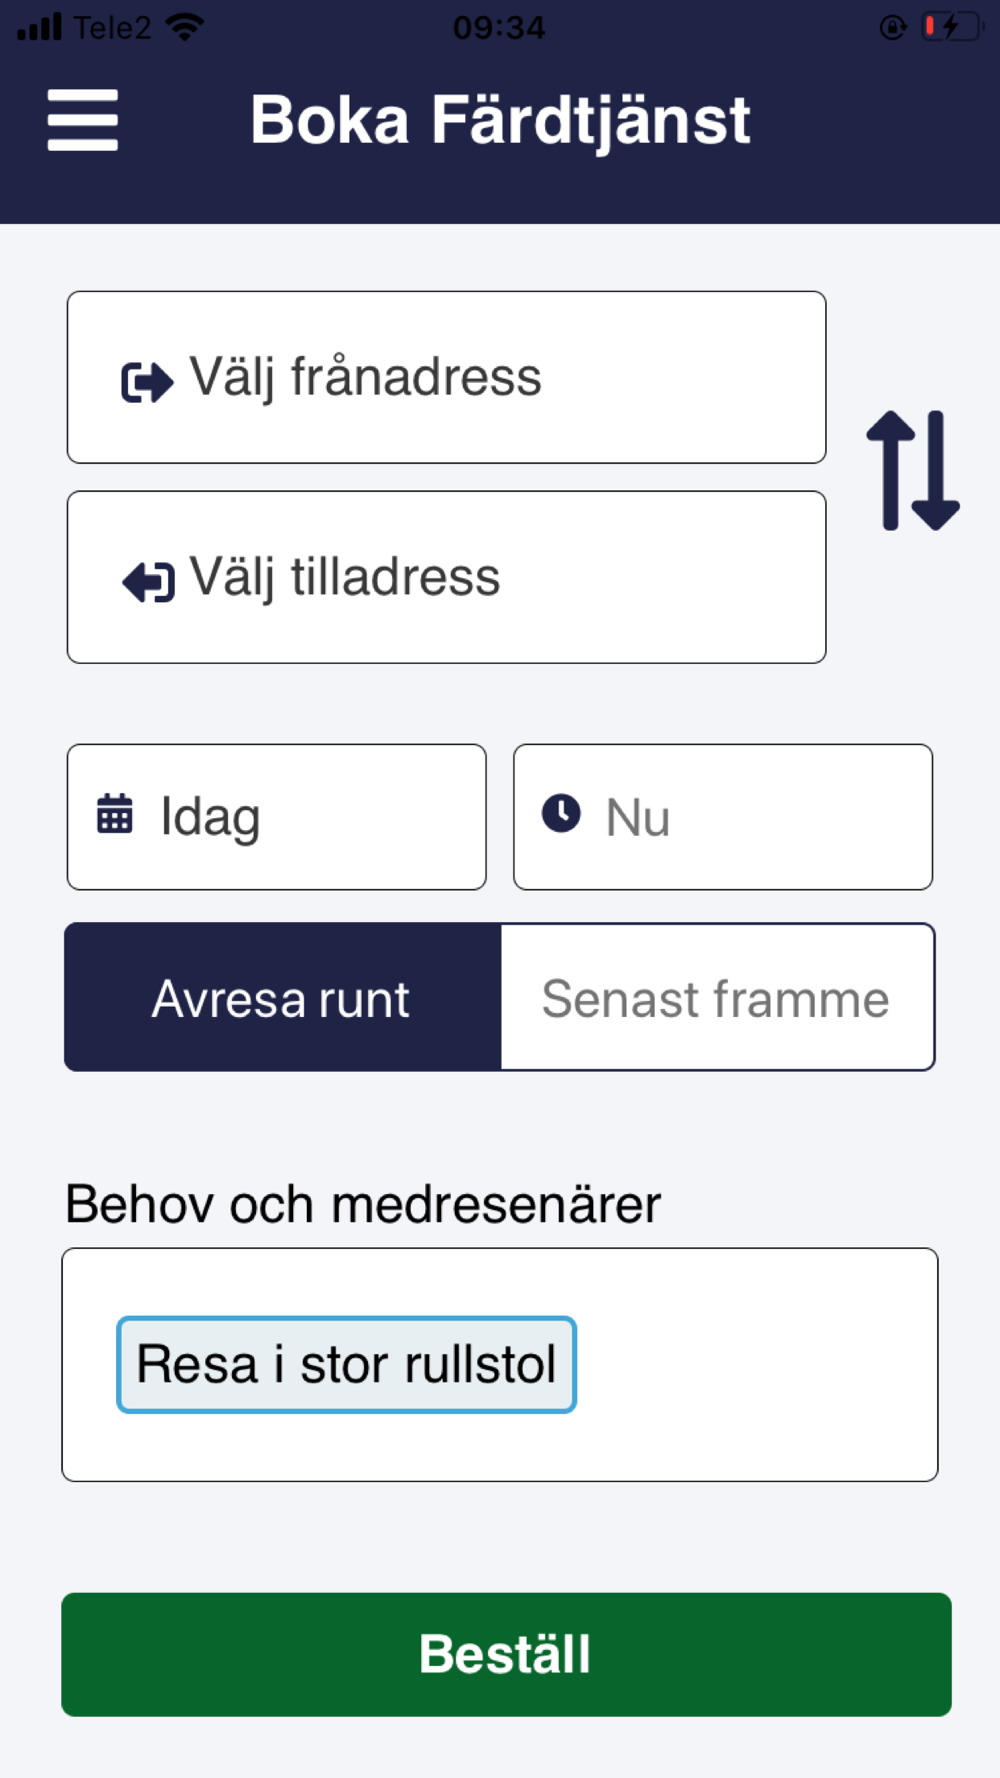This screenshot has height=1778, width=1000.
Task: Tap the calendar icon beside Idag
Action: click(115, 813)
